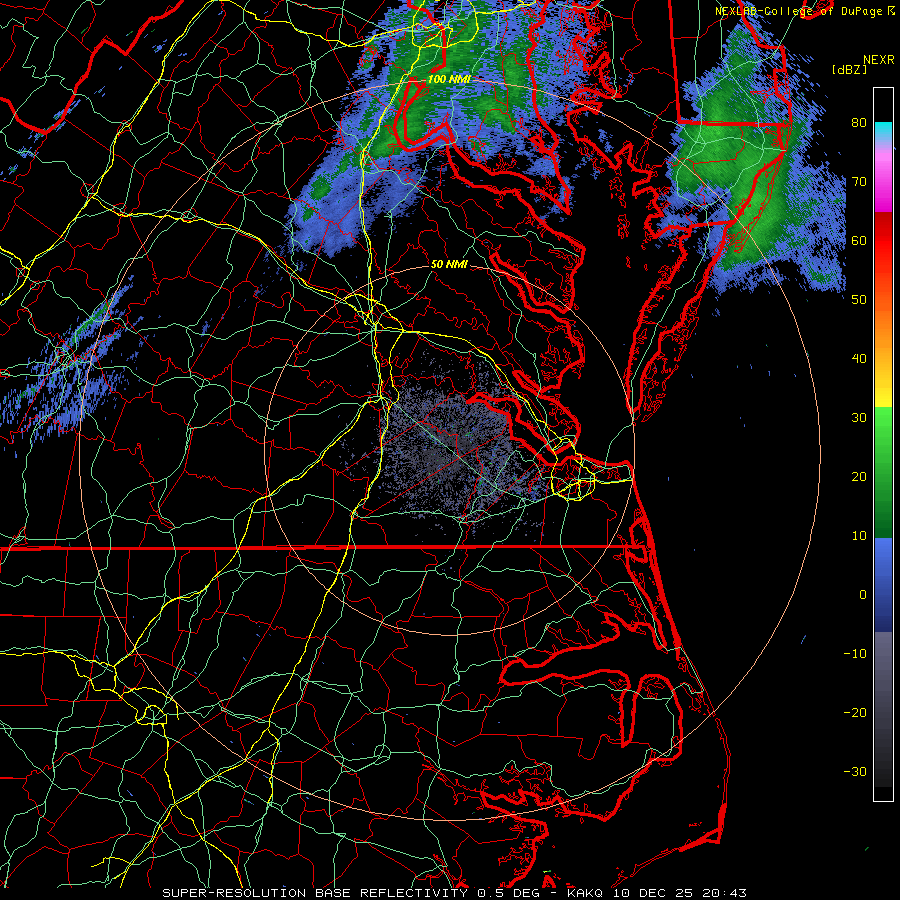Click SUPER-RESOLUTION BASE REFLECTIVITY caption text
900x900 pixels.
[315, 893]
